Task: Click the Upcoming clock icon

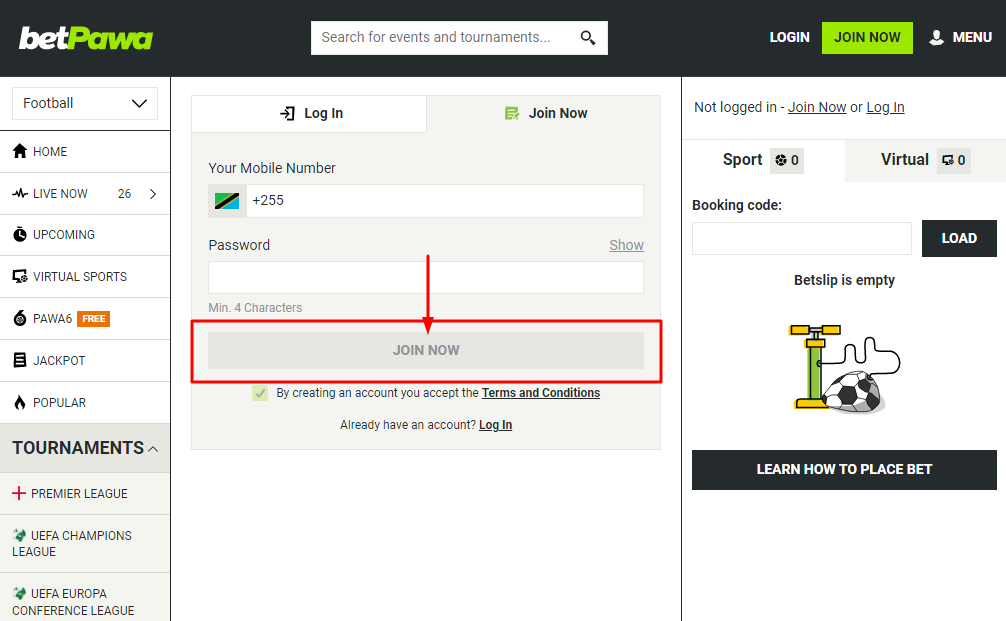Action: (x=20, y=234)
